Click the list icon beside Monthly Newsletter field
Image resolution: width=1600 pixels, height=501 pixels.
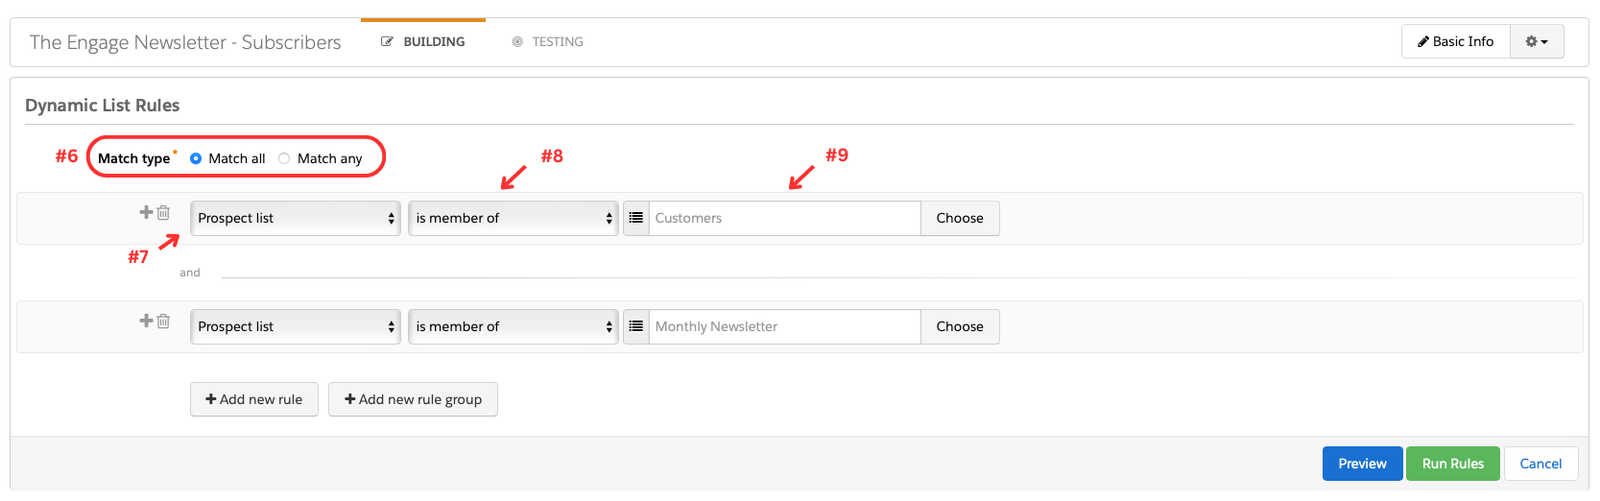tap(636, 326)
